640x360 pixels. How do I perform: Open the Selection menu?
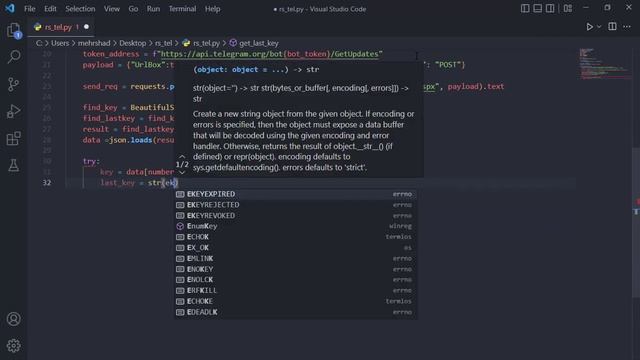80,9
